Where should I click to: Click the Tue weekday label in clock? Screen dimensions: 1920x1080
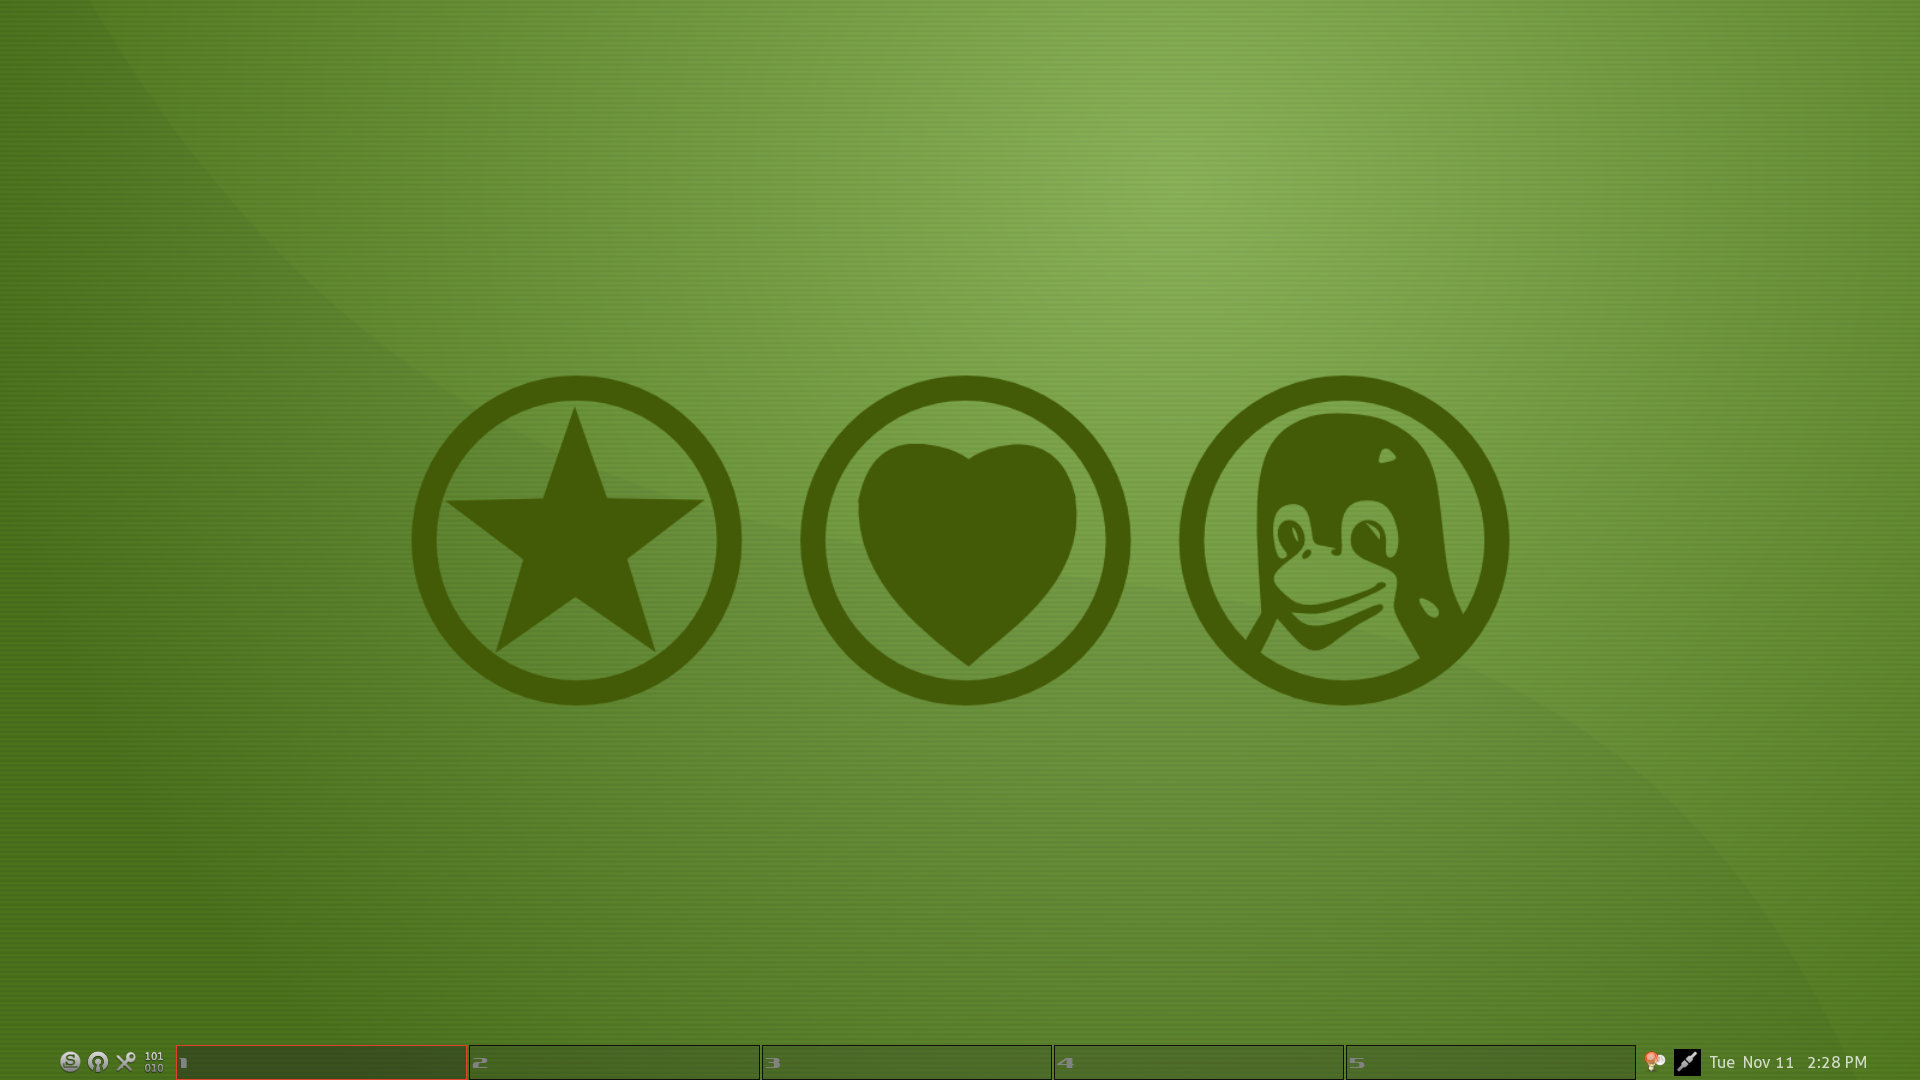coord(1722,1062)
